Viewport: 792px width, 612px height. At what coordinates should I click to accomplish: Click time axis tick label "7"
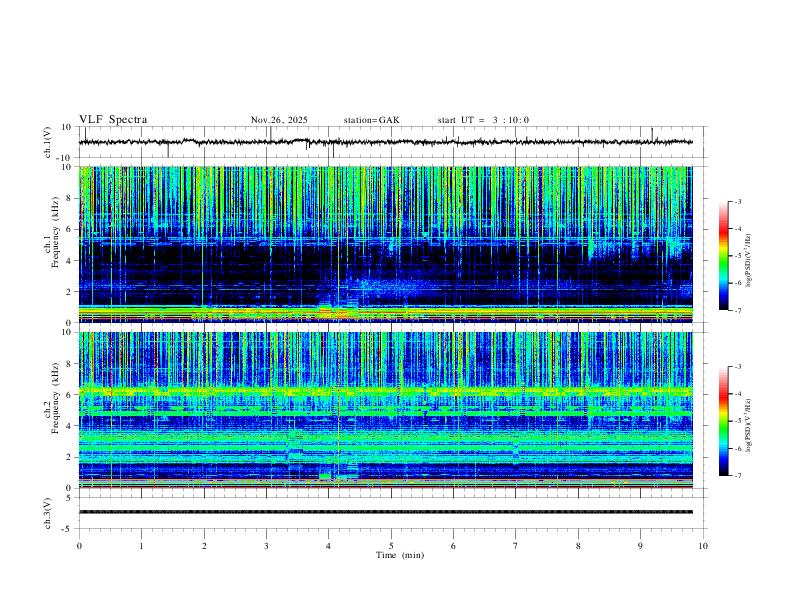(x=516, y=546)
